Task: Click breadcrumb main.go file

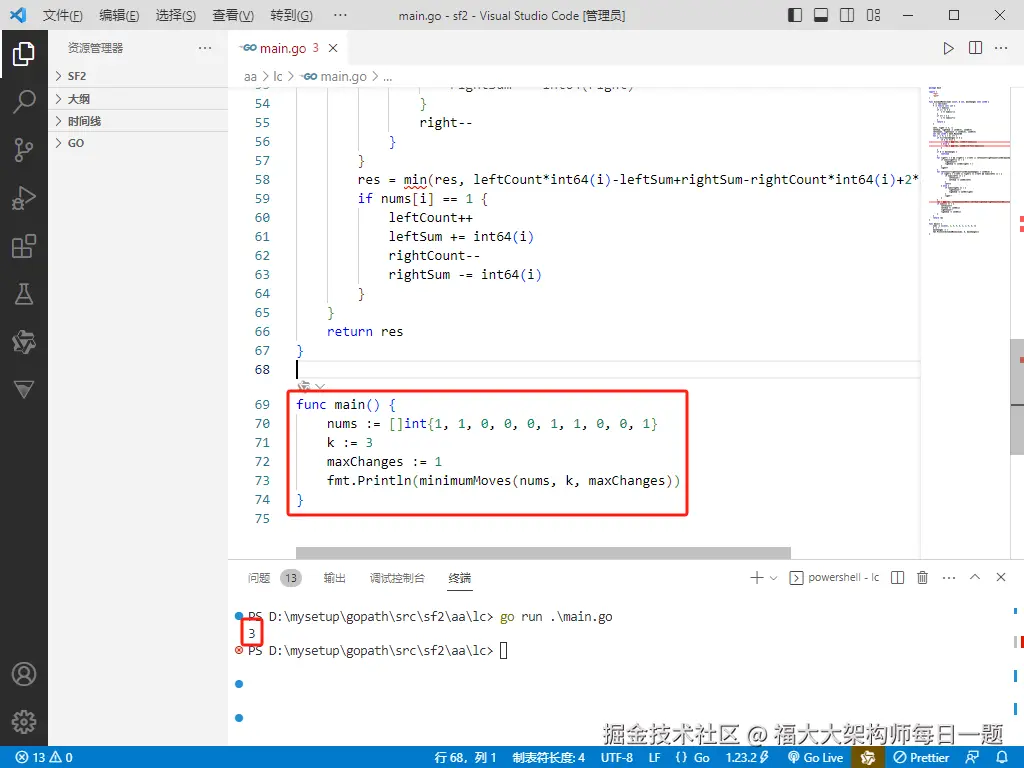Action: [334, 76]
